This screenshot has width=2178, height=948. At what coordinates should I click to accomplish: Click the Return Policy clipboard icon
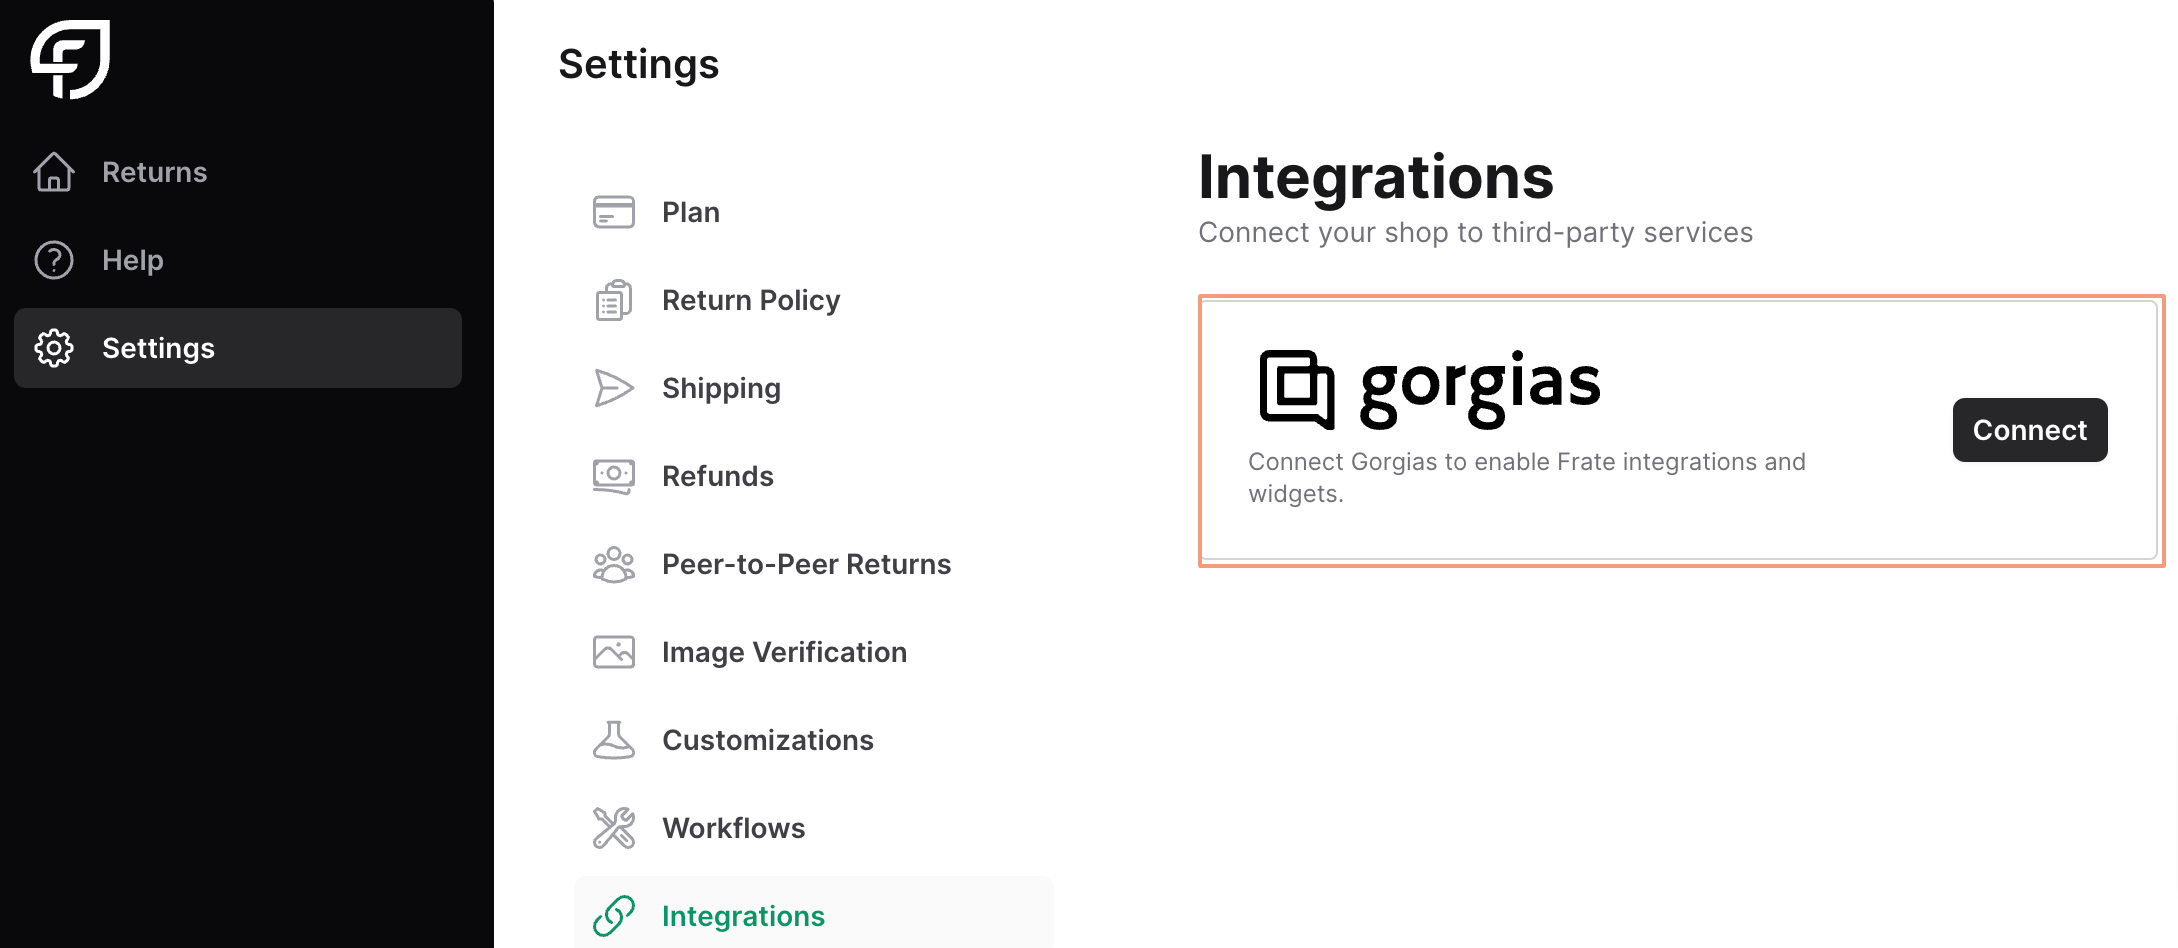coord(613,300)
